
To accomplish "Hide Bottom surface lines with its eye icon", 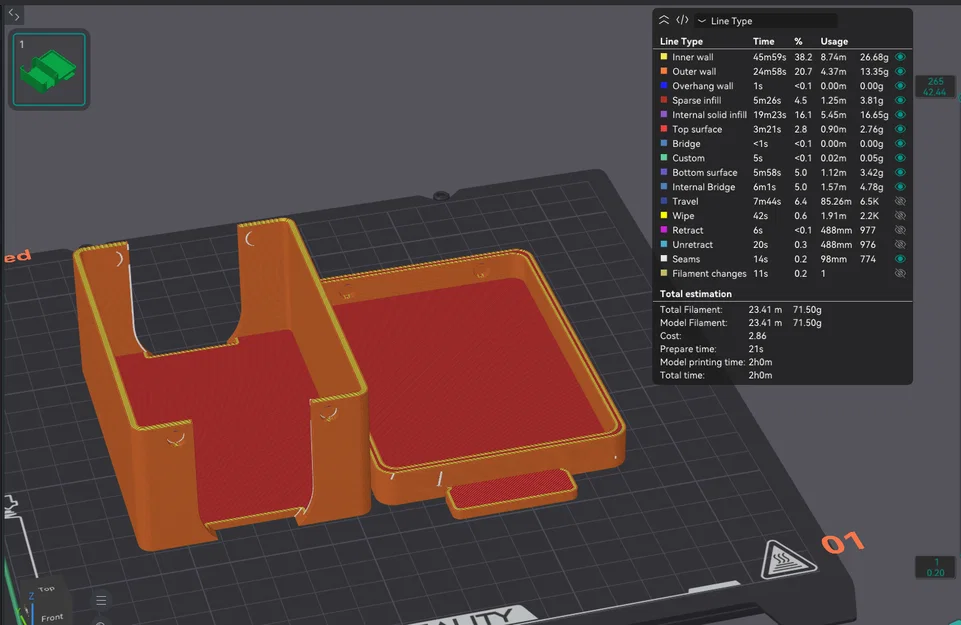I will (900, 172).
